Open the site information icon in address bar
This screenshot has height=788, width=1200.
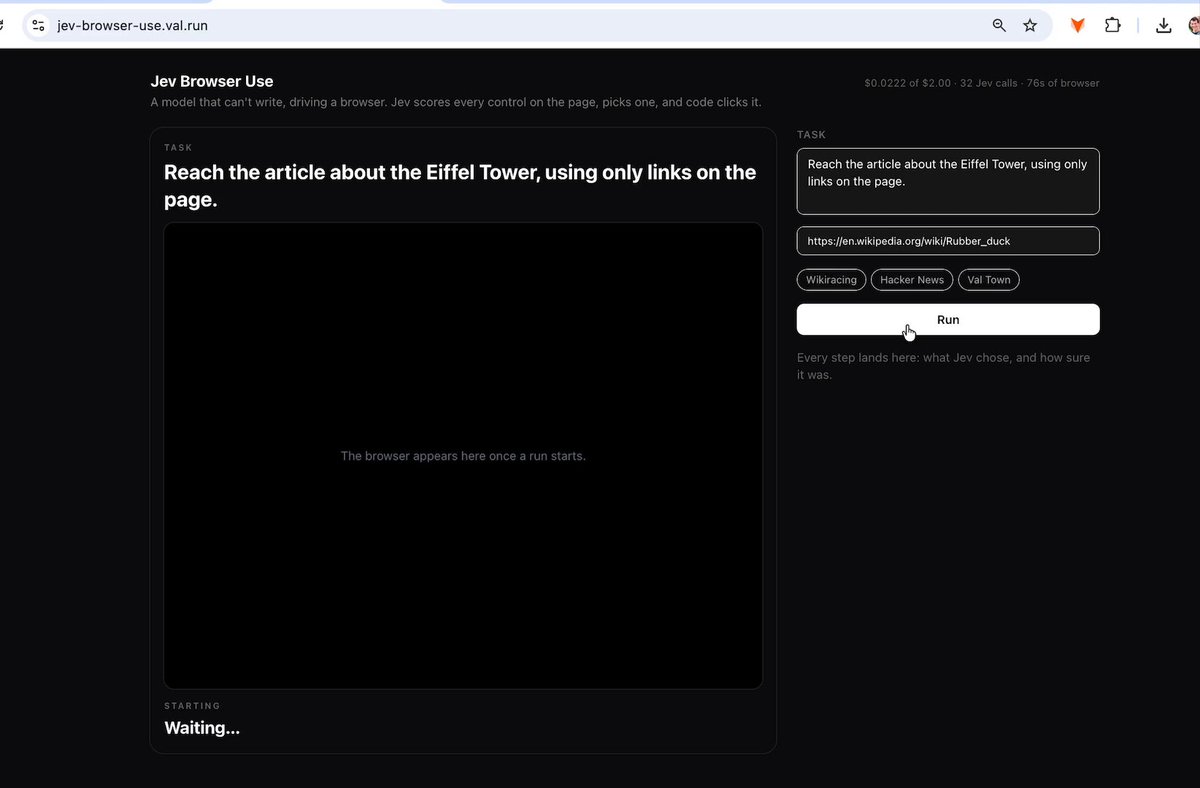[x=38, y=26]
